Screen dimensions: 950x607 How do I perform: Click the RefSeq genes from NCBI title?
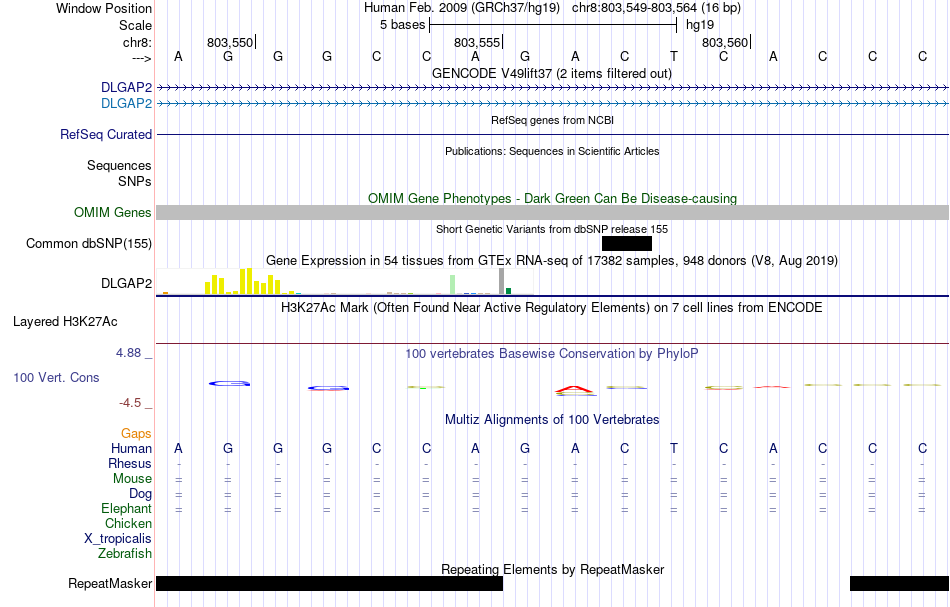pos(552,120)
